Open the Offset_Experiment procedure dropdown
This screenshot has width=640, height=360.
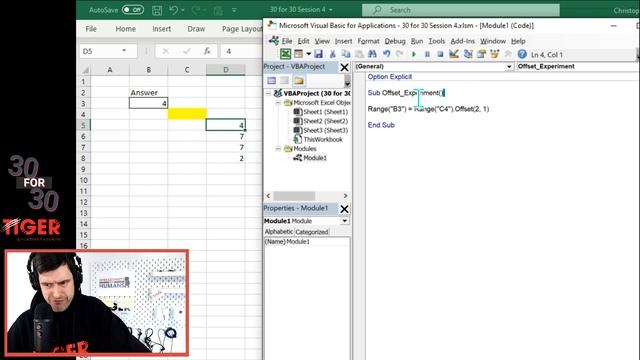577,67
